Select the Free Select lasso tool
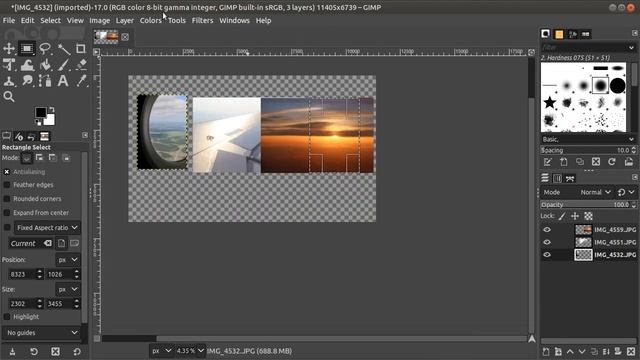Viewport: 640px width, 360px height. pos(45,49)
